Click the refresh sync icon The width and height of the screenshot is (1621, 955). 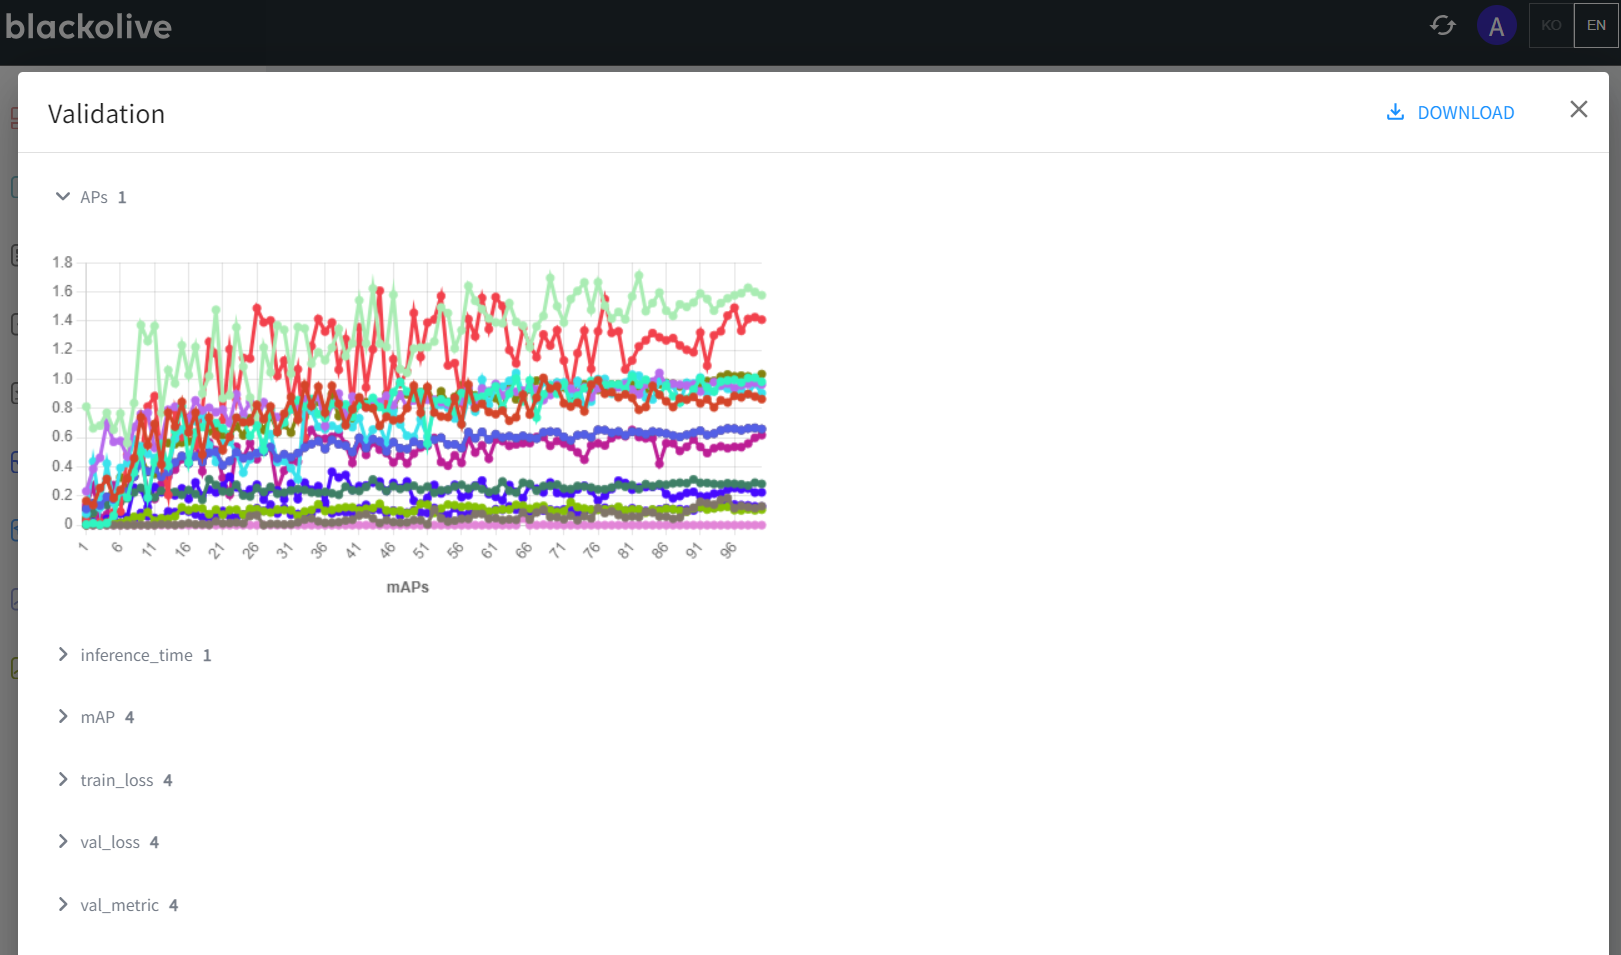pyautogui.click(x=1442, y=25)
